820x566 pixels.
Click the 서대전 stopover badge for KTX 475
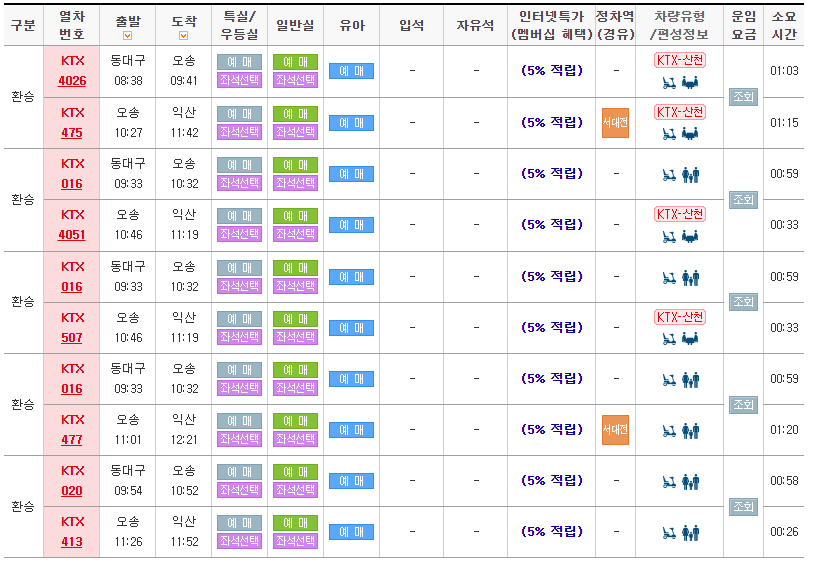[x=615, y=123]
